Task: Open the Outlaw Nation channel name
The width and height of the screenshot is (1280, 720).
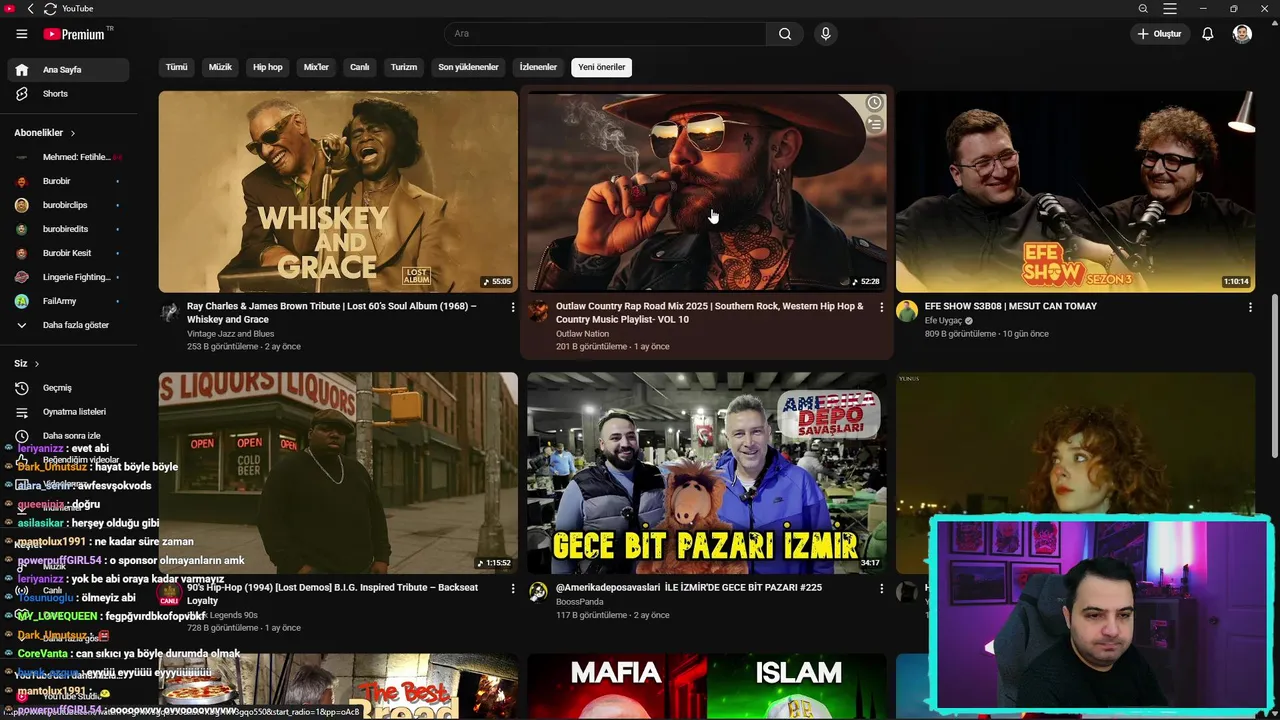Action: point(582,334)
